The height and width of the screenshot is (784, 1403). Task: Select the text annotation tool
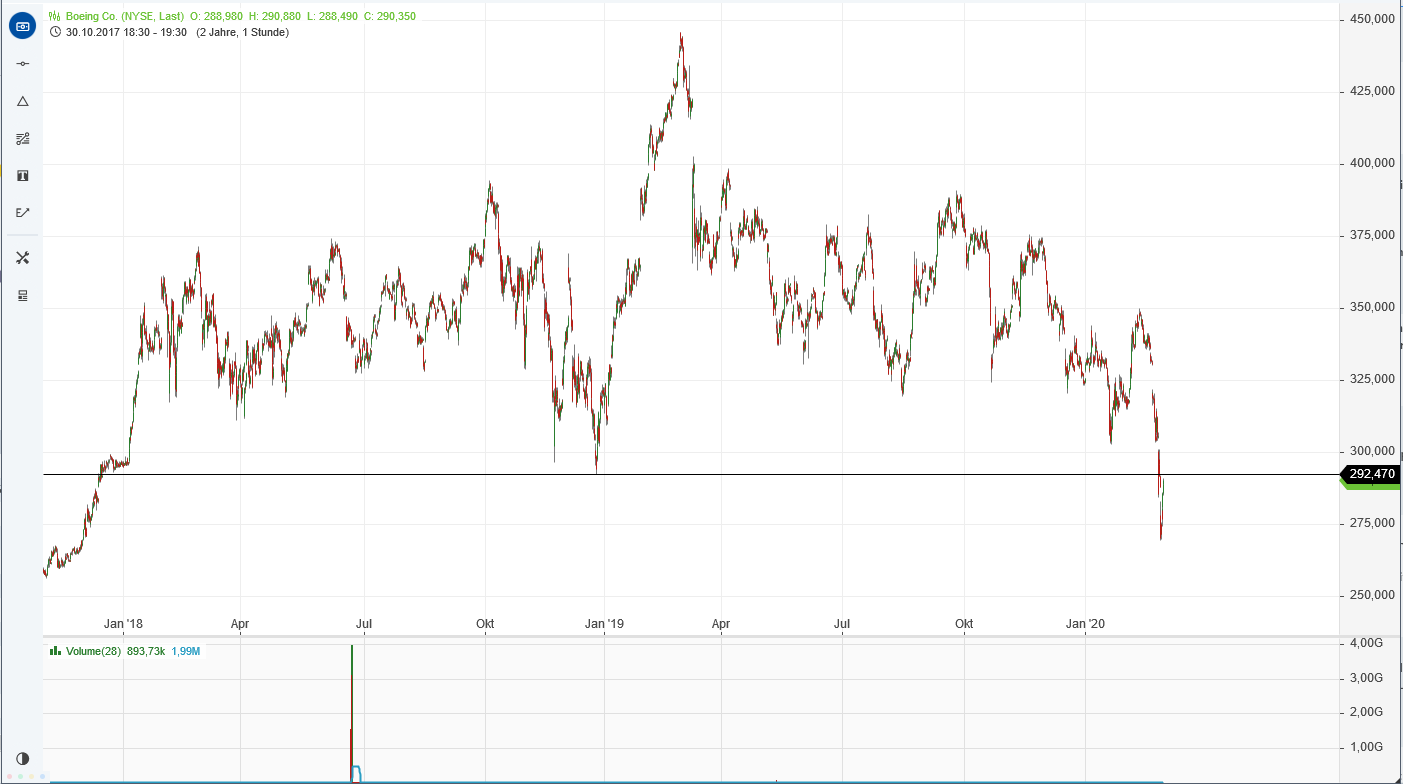22,176
